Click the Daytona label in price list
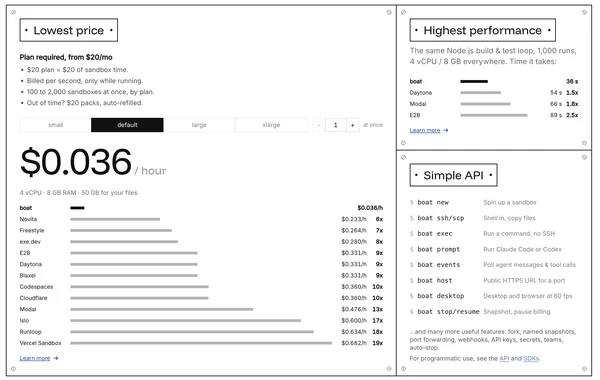Screen dimensions: 600x380 click(x=31, y=264)
